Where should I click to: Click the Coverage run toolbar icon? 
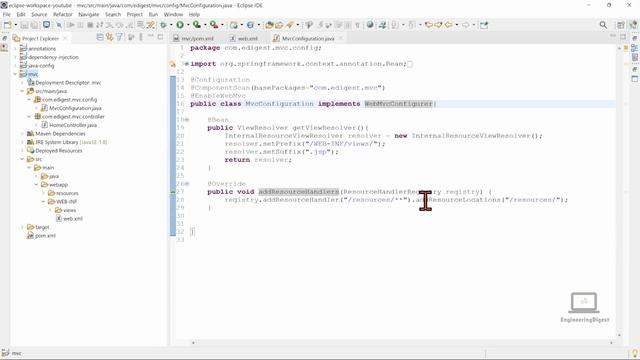pos(197,25)
